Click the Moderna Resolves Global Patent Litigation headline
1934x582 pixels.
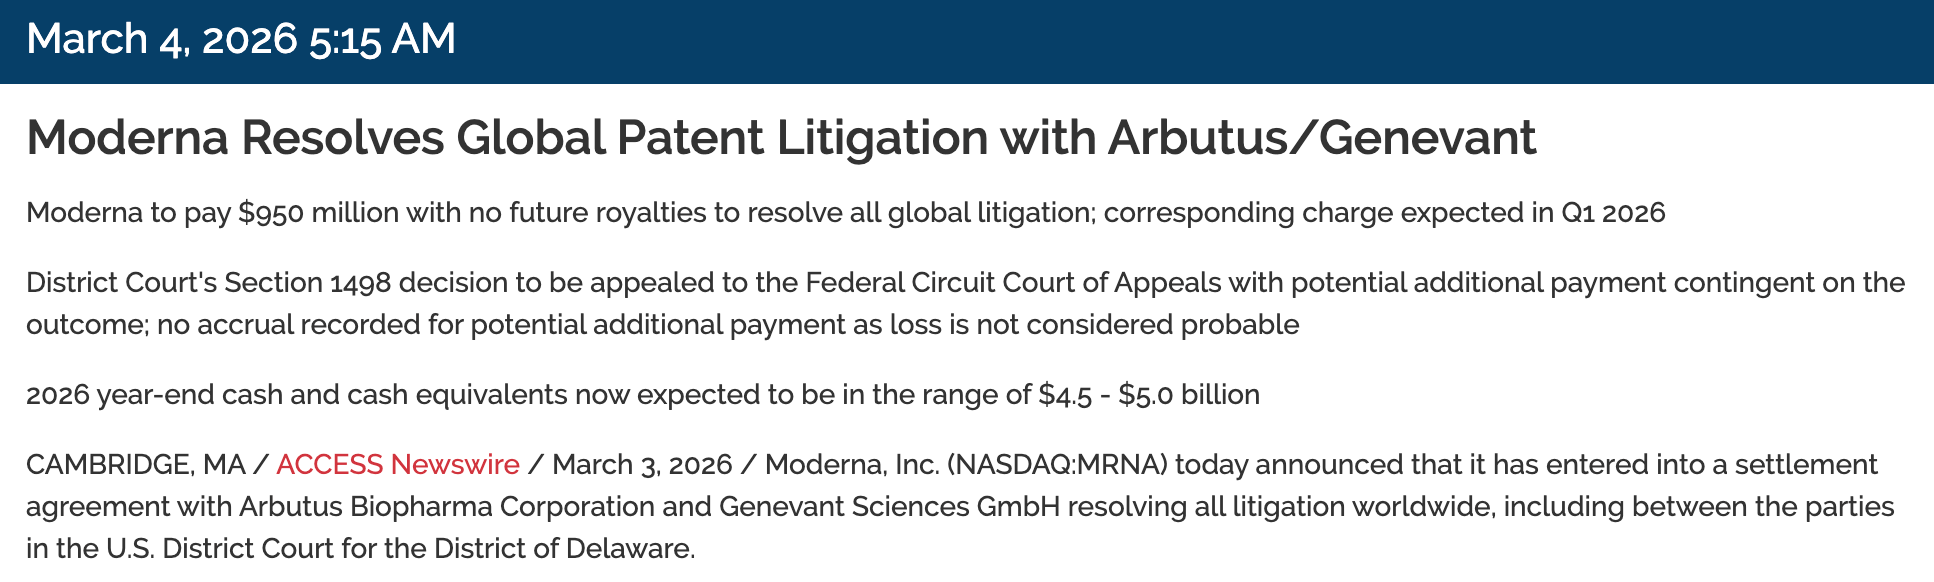tap(560, 137)
